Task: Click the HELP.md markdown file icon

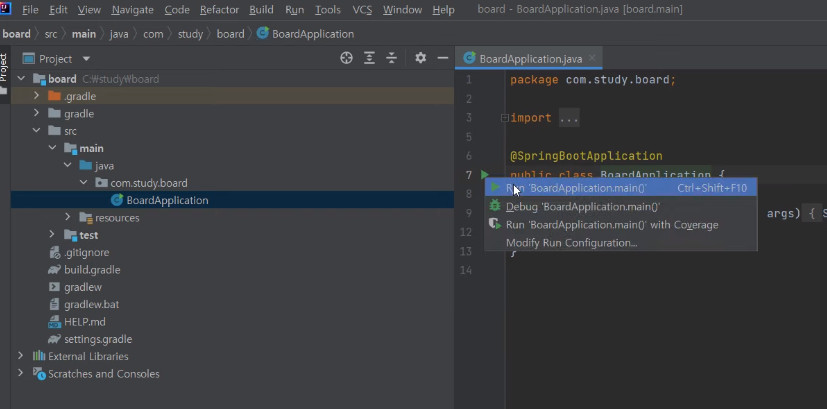Action: 54,321
